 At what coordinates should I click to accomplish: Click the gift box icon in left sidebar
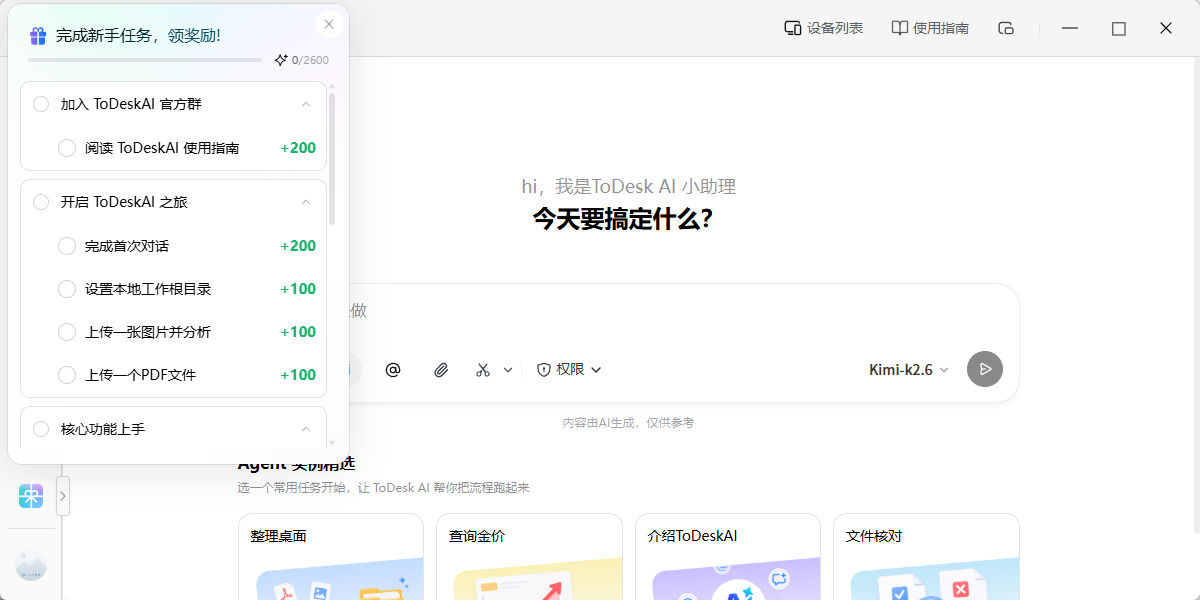[x=31, y=496]
